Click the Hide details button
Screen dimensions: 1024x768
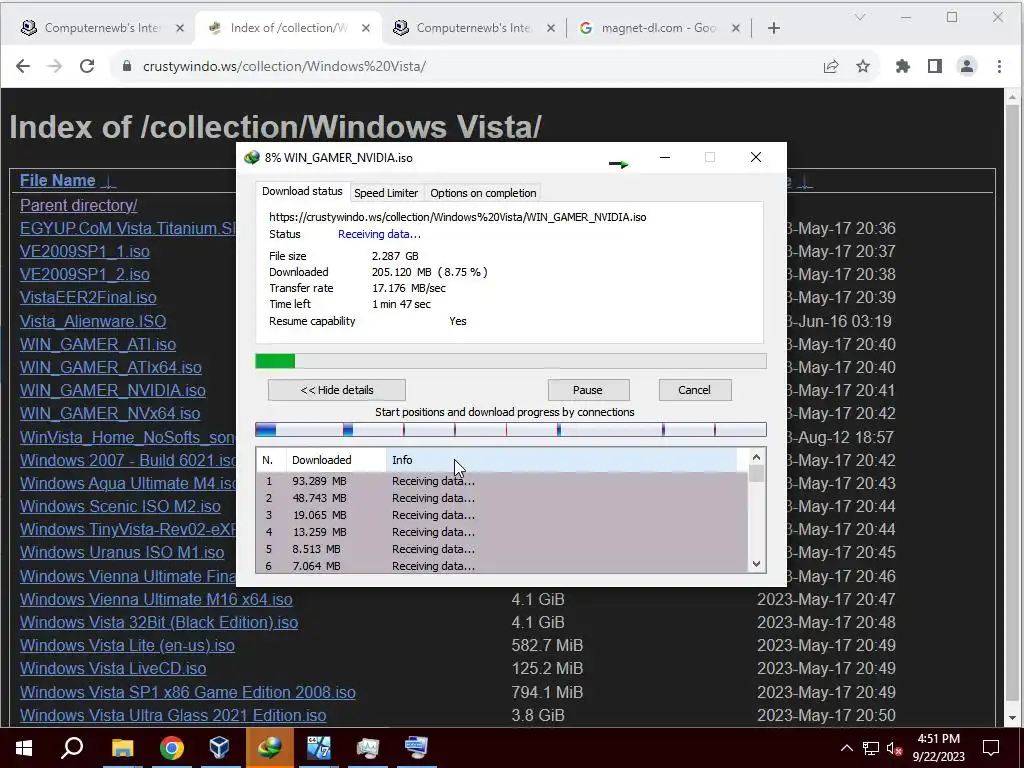pyautogui.click(x=337, y=390)
